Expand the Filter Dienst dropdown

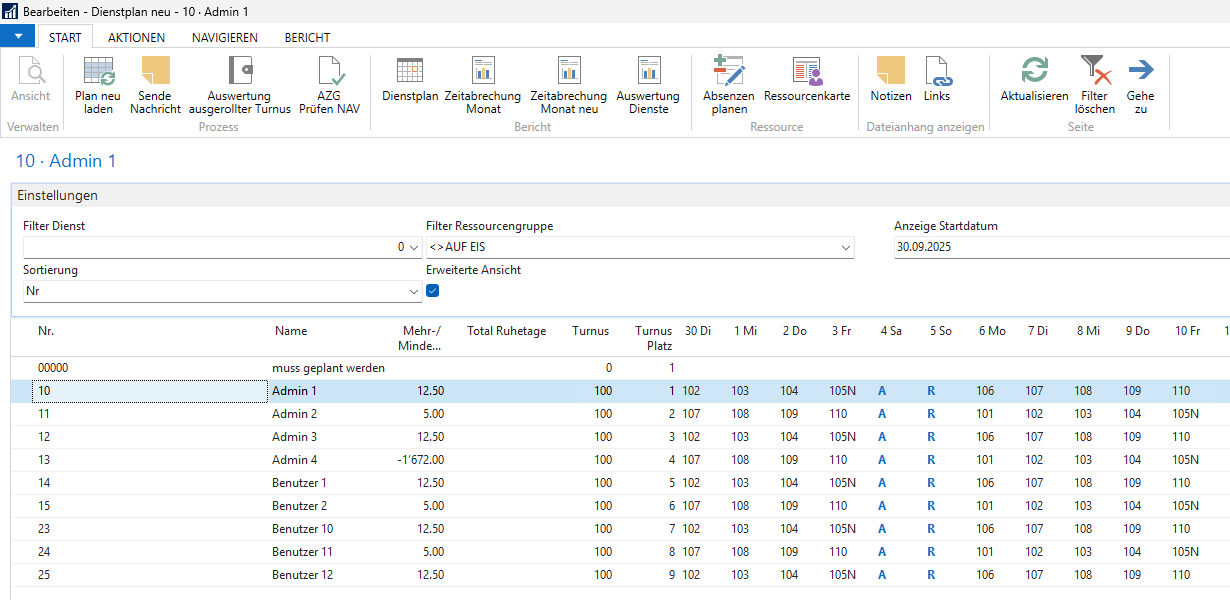coord(414,247)
